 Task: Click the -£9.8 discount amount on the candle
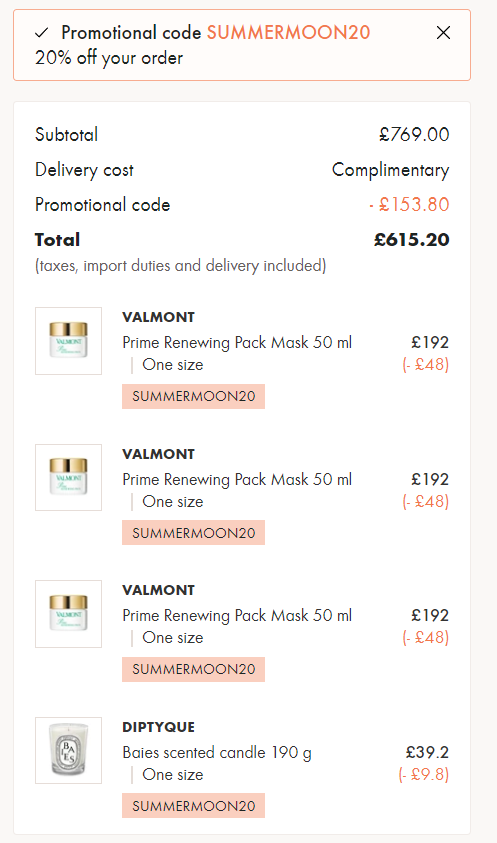pyautogui.click(x=424, y=775)
